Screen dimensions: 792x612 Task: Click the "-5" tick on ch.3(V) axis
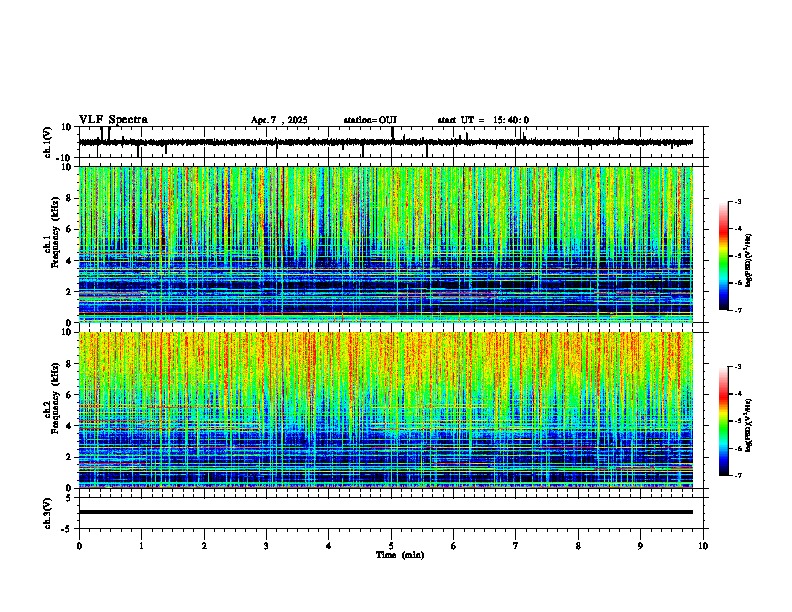pos(67,529)
